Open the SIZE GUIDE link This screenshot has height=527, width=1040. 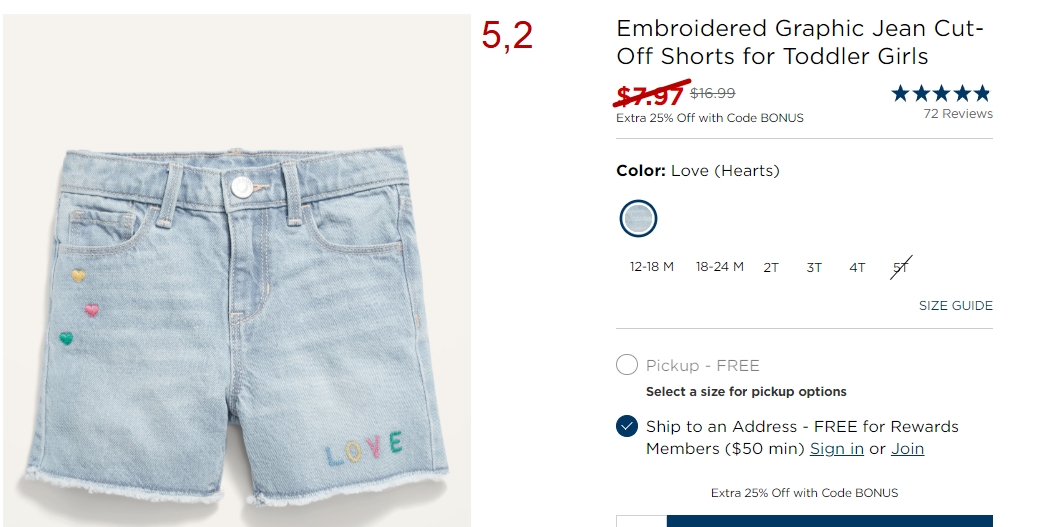coord(956,306)
